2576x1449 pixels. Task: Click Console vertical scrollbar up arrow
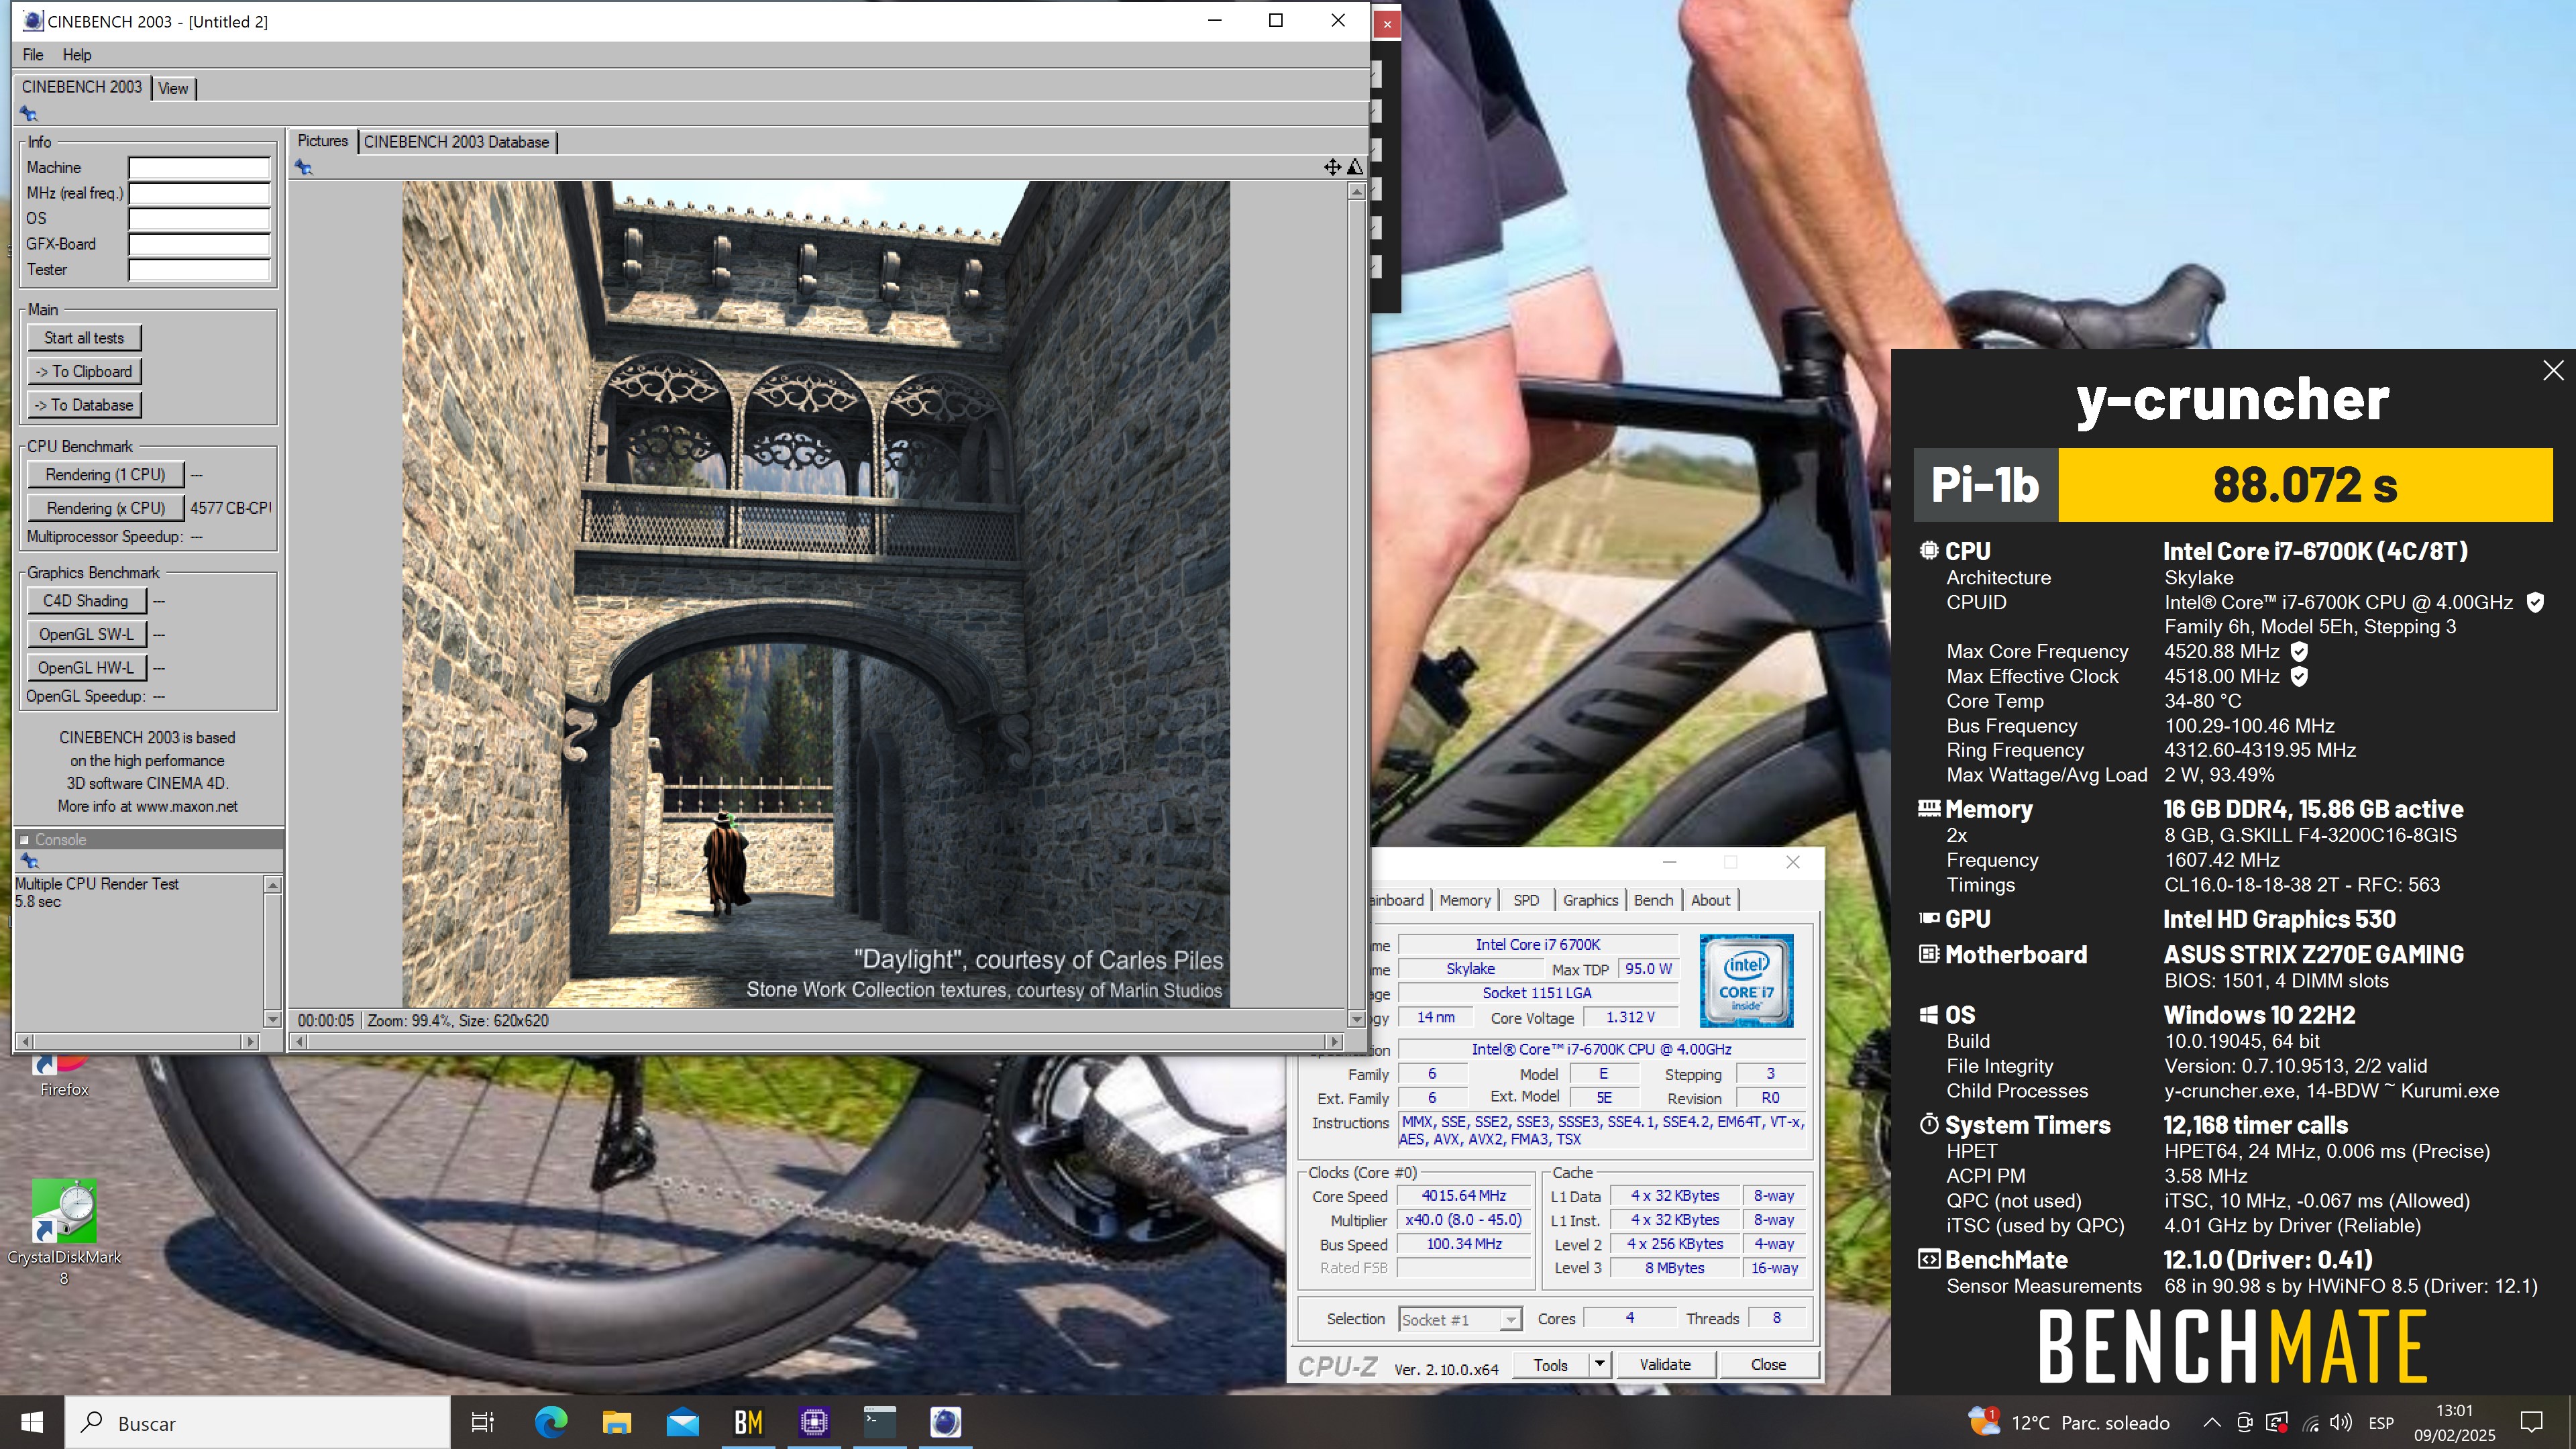(272, 885)
